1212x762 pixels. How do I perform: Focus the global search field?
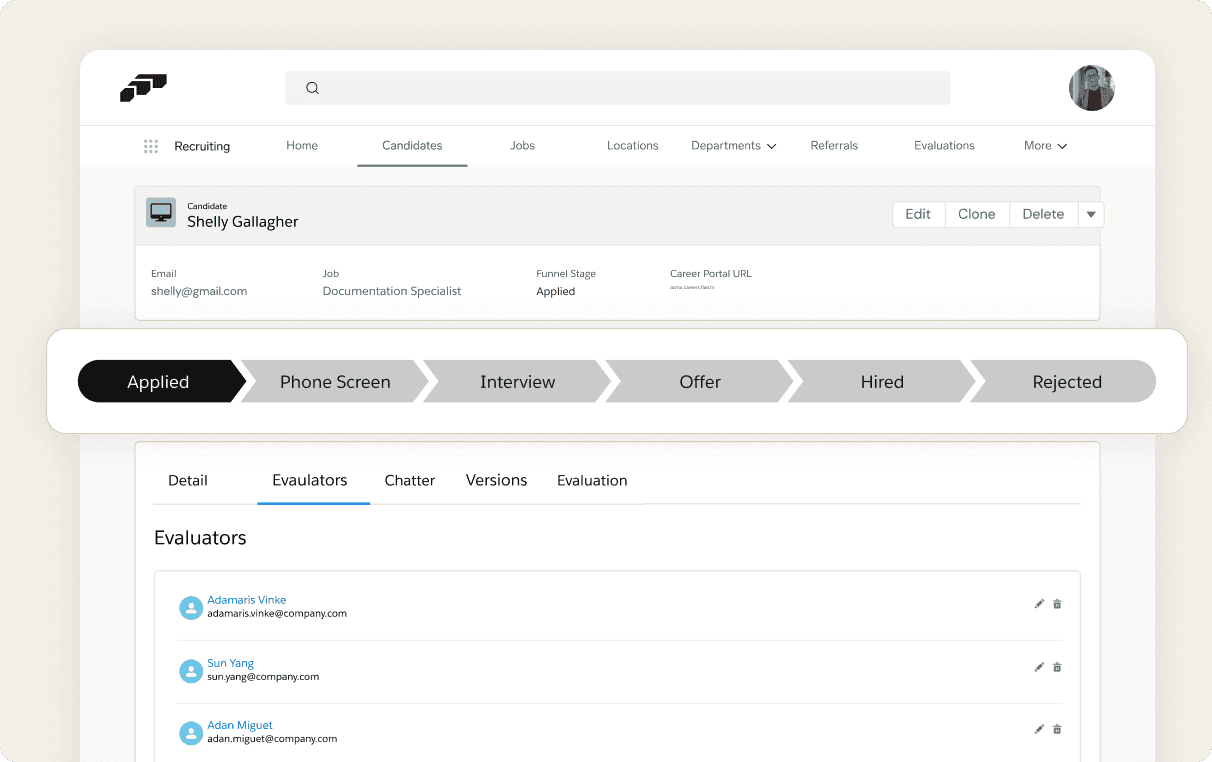[x=618, y=88]
